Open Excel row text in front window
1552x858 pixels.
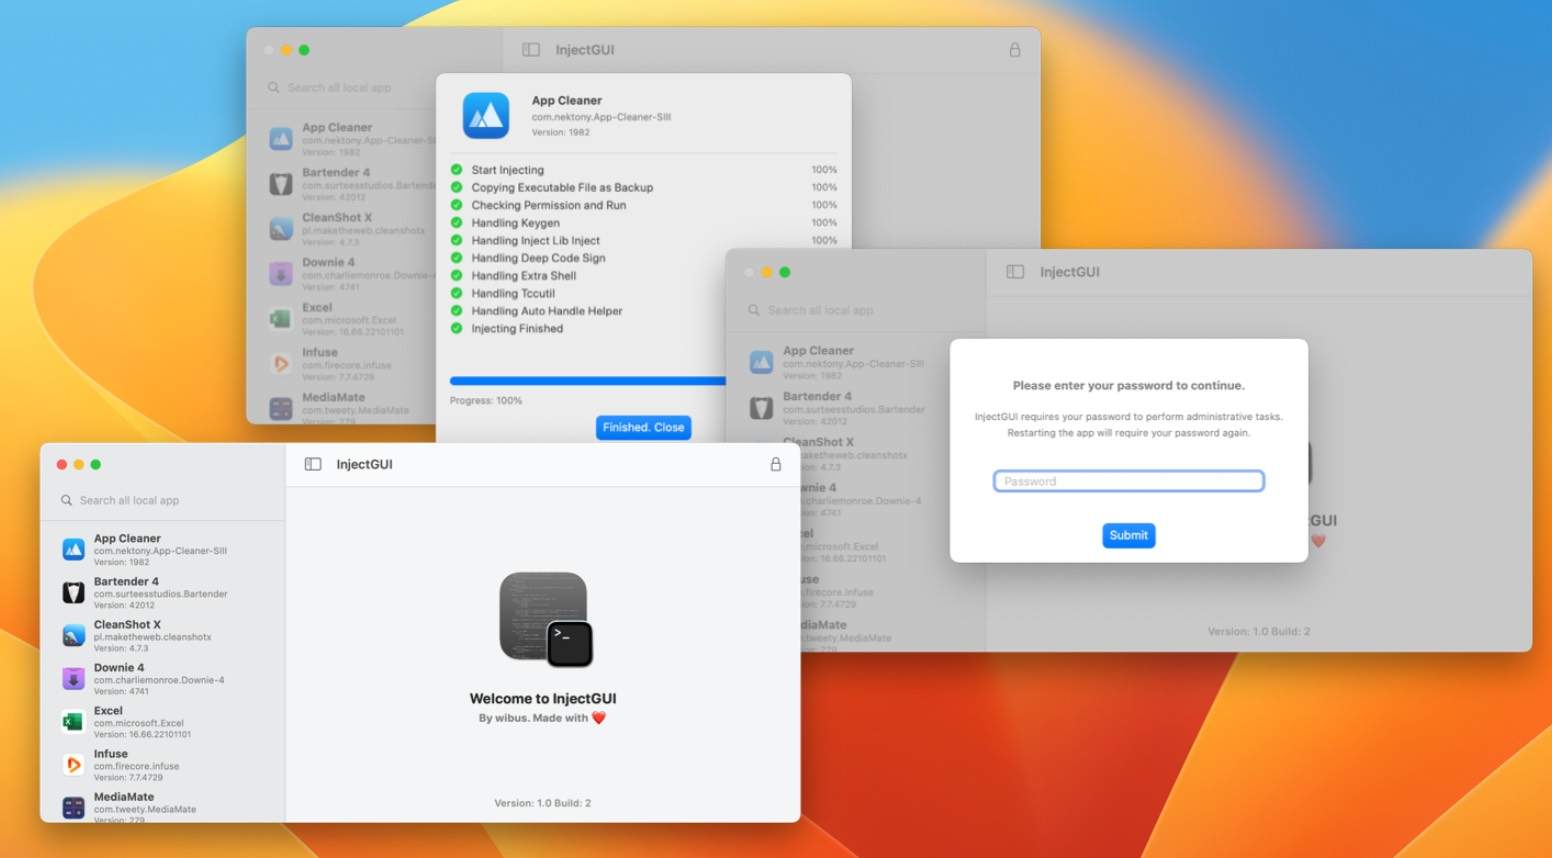(x=142, y=722)
